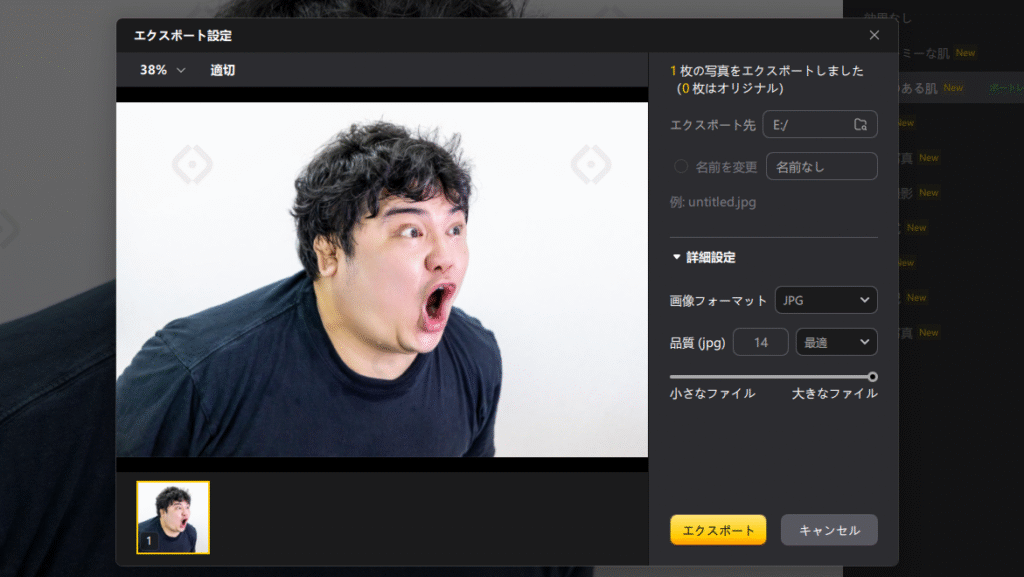
Task: Click the chevron arrow beside 38% zoom
Action: tap(181, 70)
